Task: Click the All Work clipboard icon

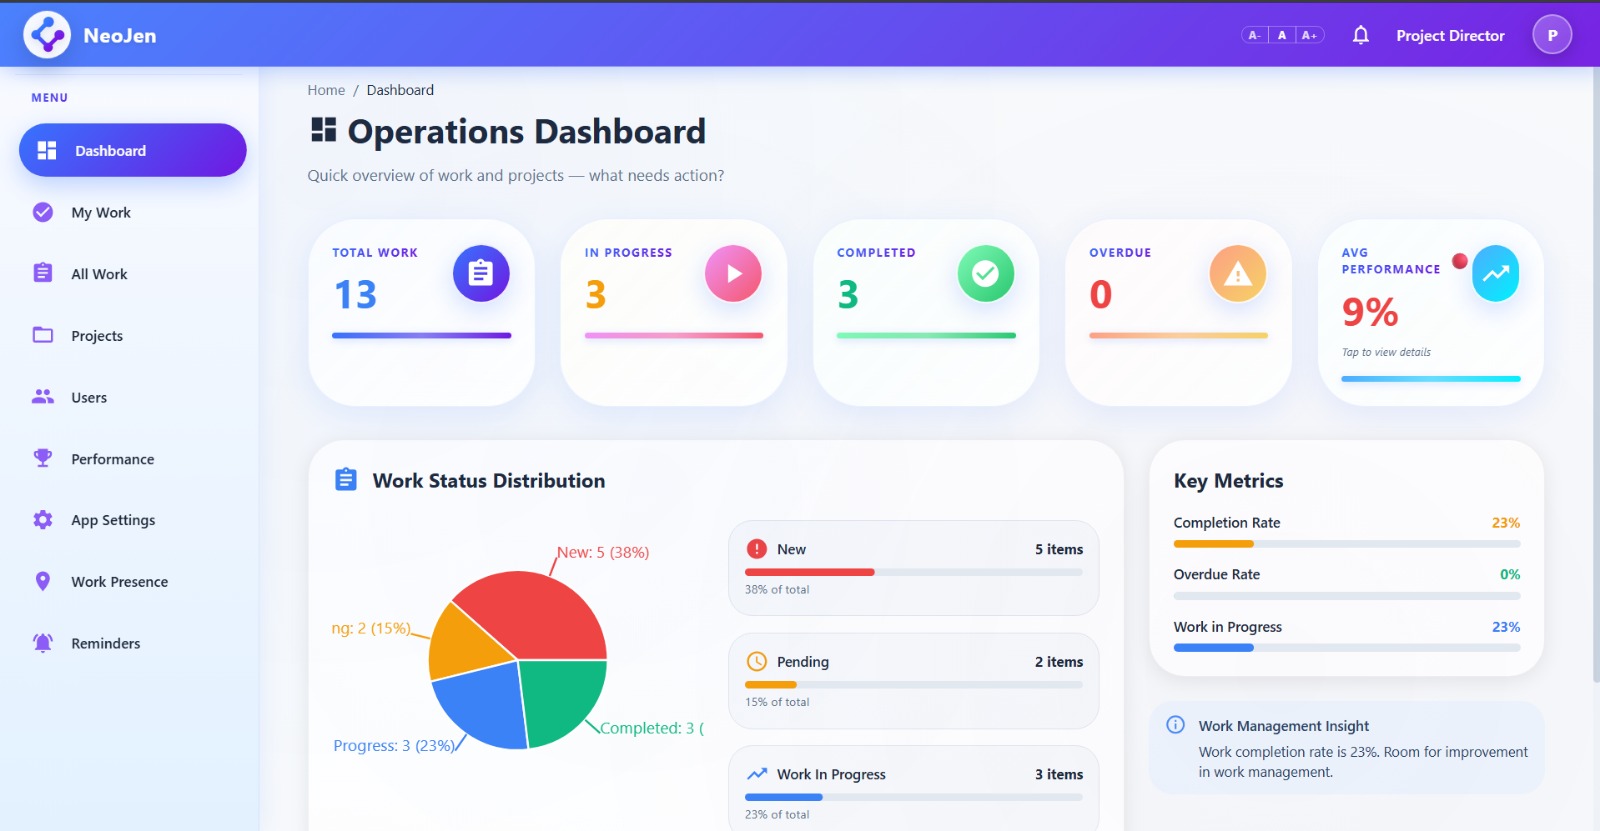Action: 43,273
